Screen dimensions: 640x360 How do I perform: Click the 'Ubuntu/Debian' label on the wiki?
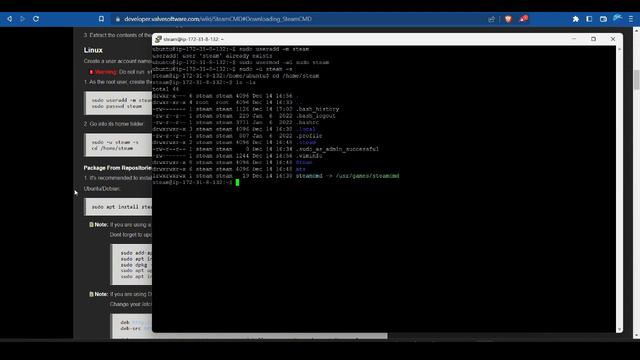102,189
